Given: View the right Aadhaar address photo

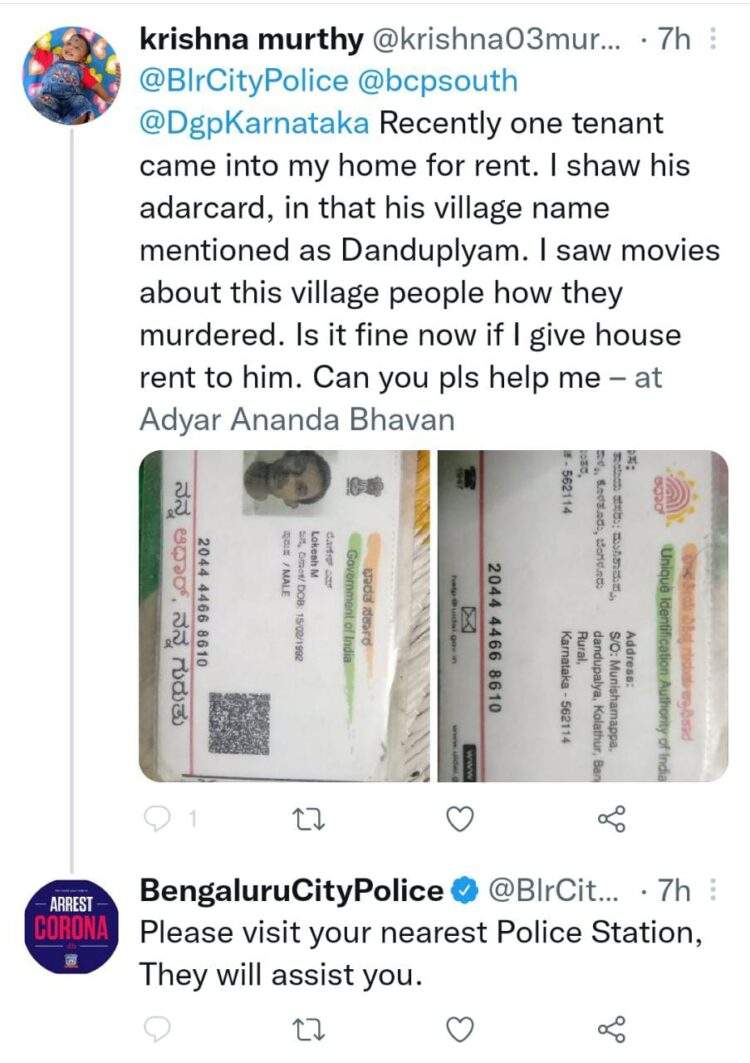Looking at the screenshot, I should [583, 615].
